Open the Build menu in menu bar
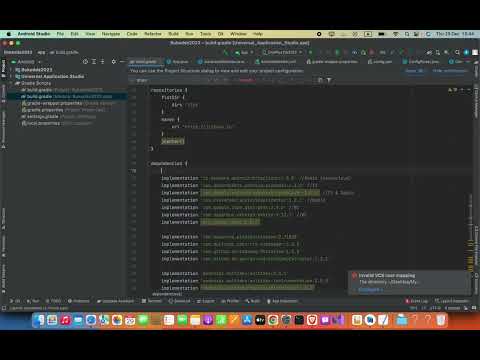The image size is (480, 360). (173, 34)
